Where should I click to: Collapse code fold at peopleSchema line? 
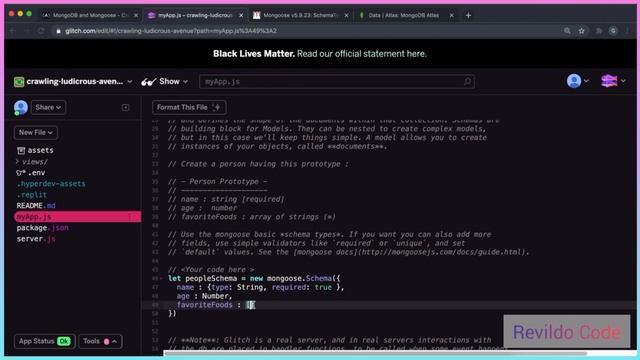162,279
